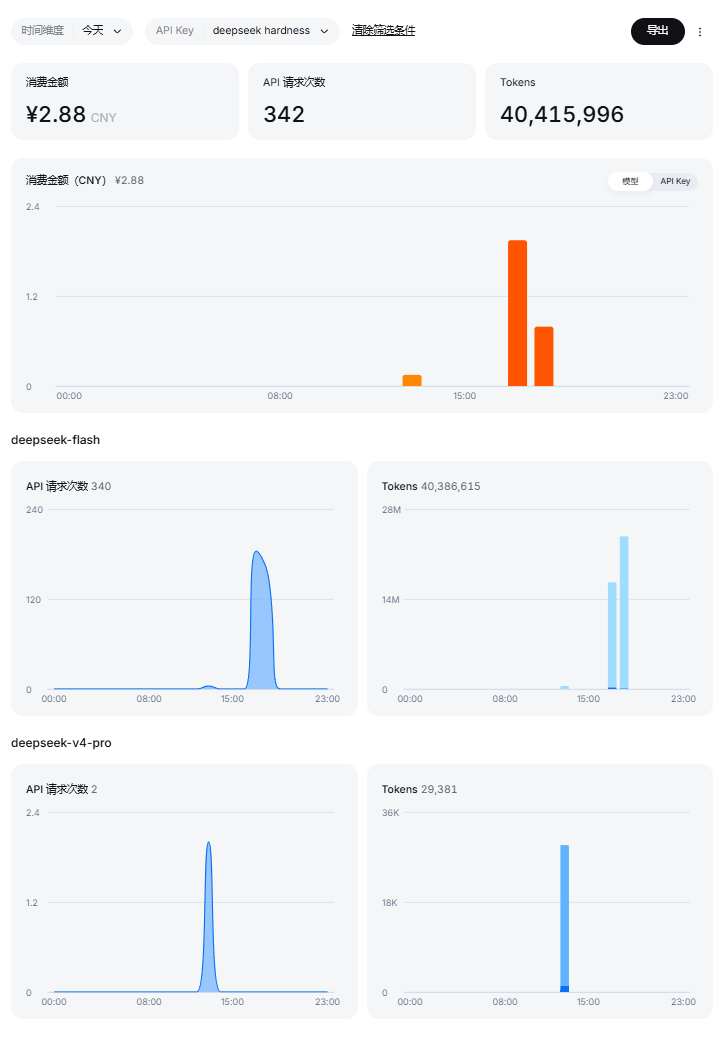
Task: Click the API 请求次数 2 chart title
Action: [x=62, y=789]
